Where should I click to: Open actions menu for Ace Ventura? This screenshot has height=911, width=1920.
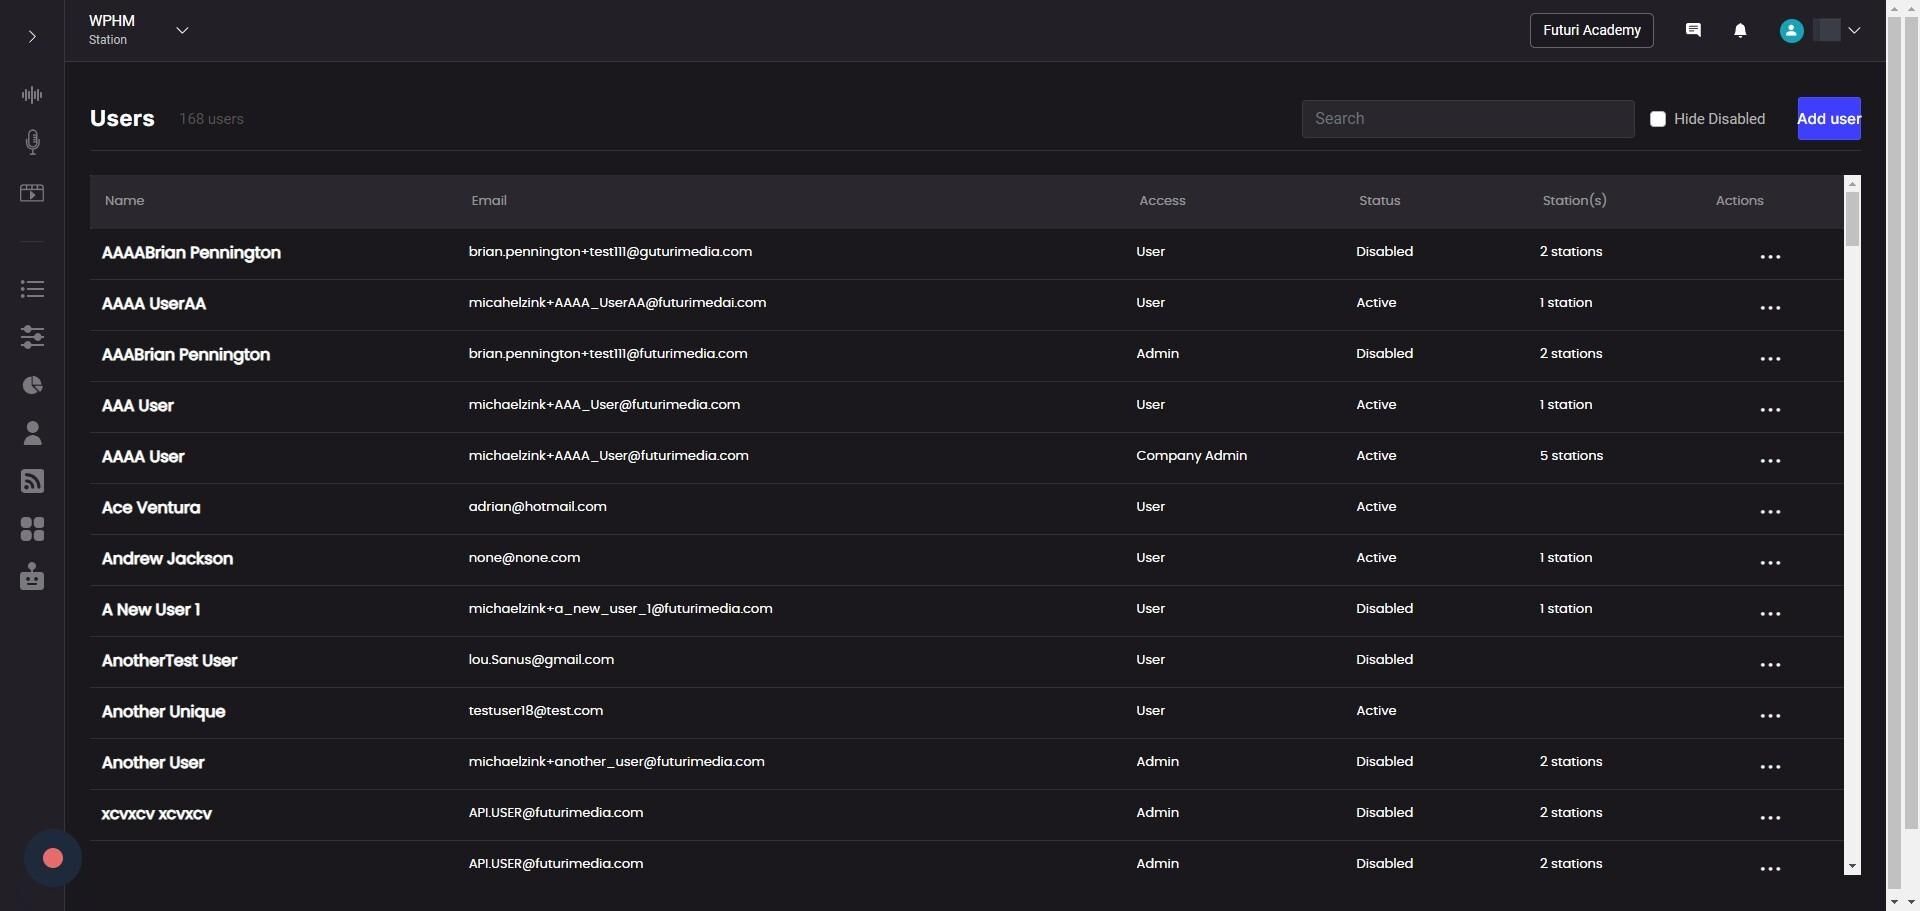click(x=1770, y=512)
